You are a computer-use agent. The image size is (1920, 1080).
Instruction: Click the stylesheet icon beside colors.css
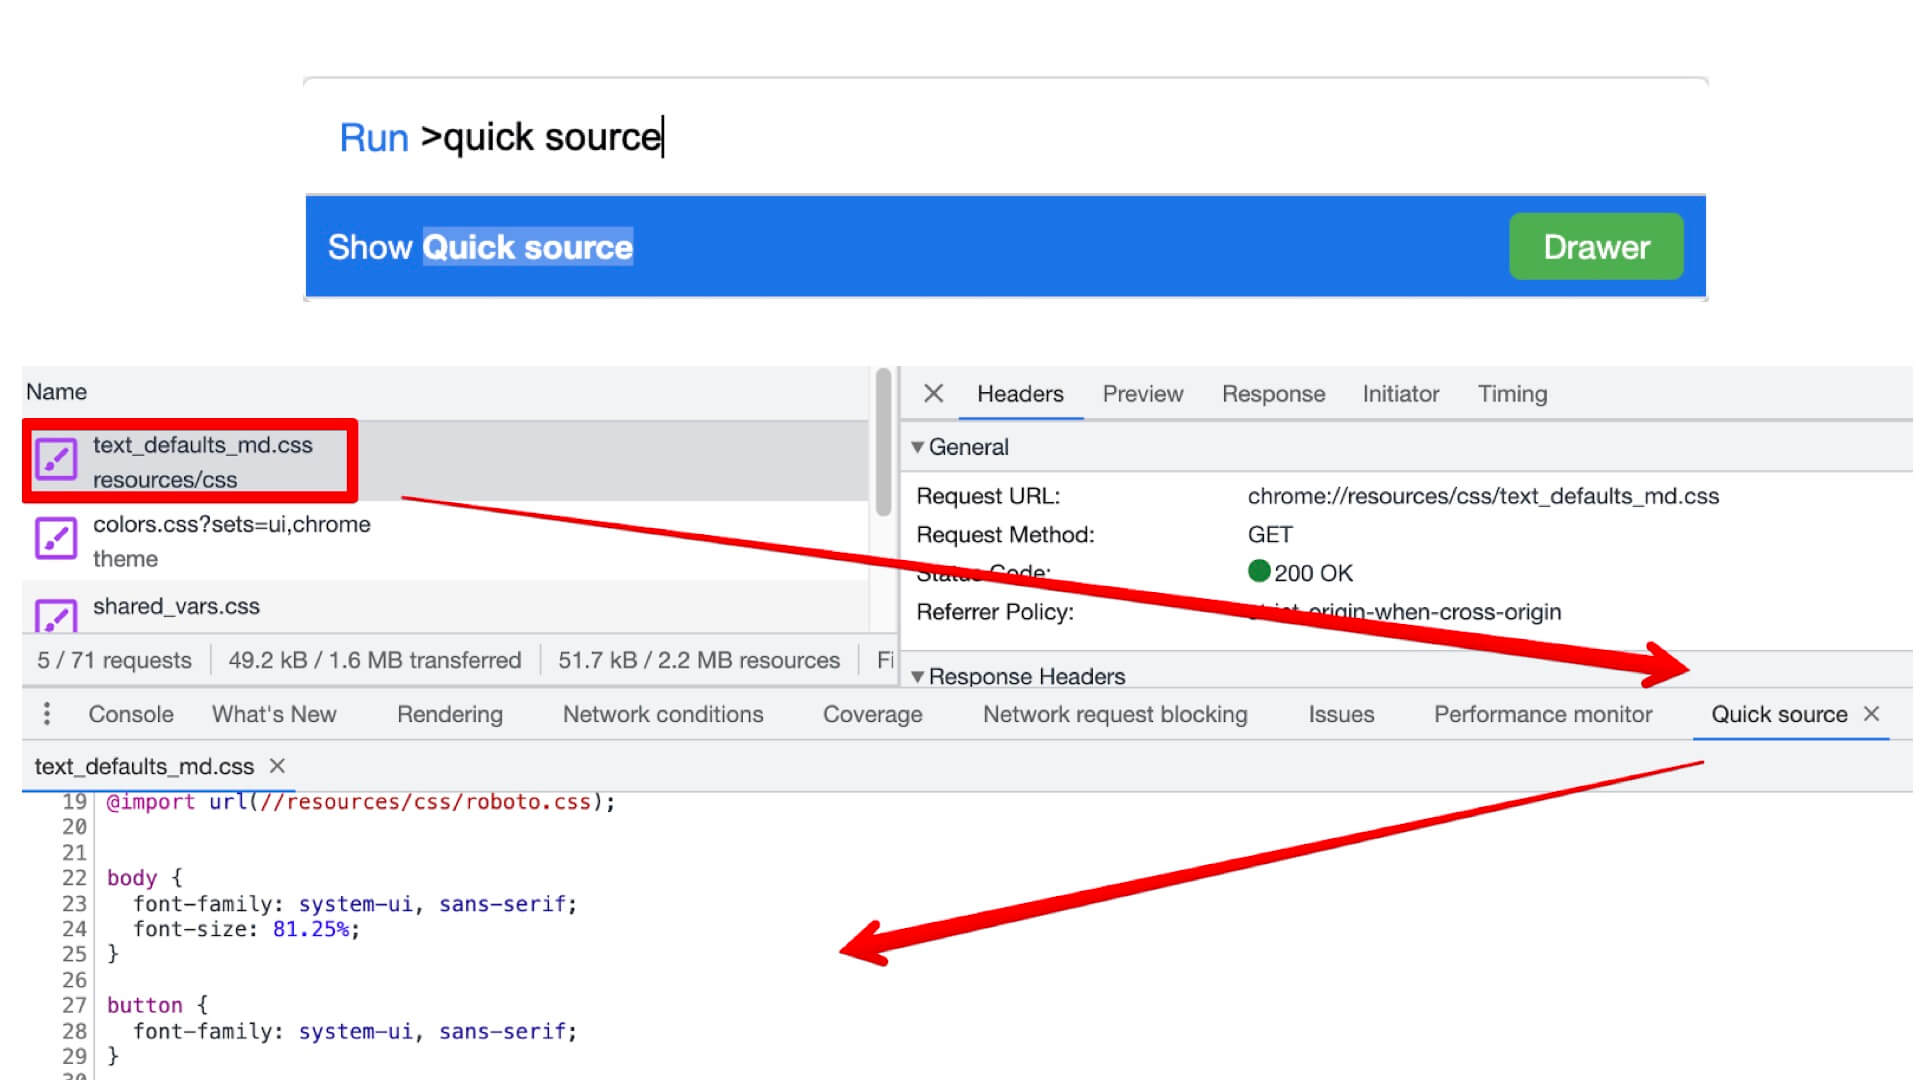coord(56,539)
